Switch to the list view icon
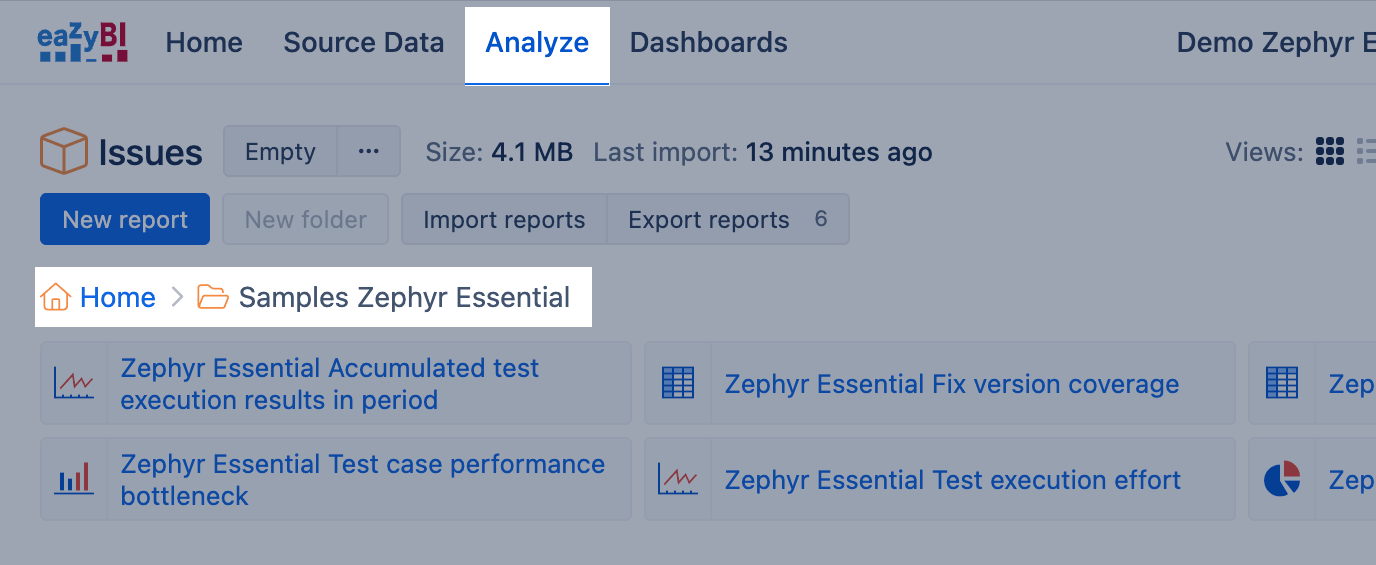The width and height of the screenshot is (1376, 565). pyautogui.click(x=1366, y=152)
